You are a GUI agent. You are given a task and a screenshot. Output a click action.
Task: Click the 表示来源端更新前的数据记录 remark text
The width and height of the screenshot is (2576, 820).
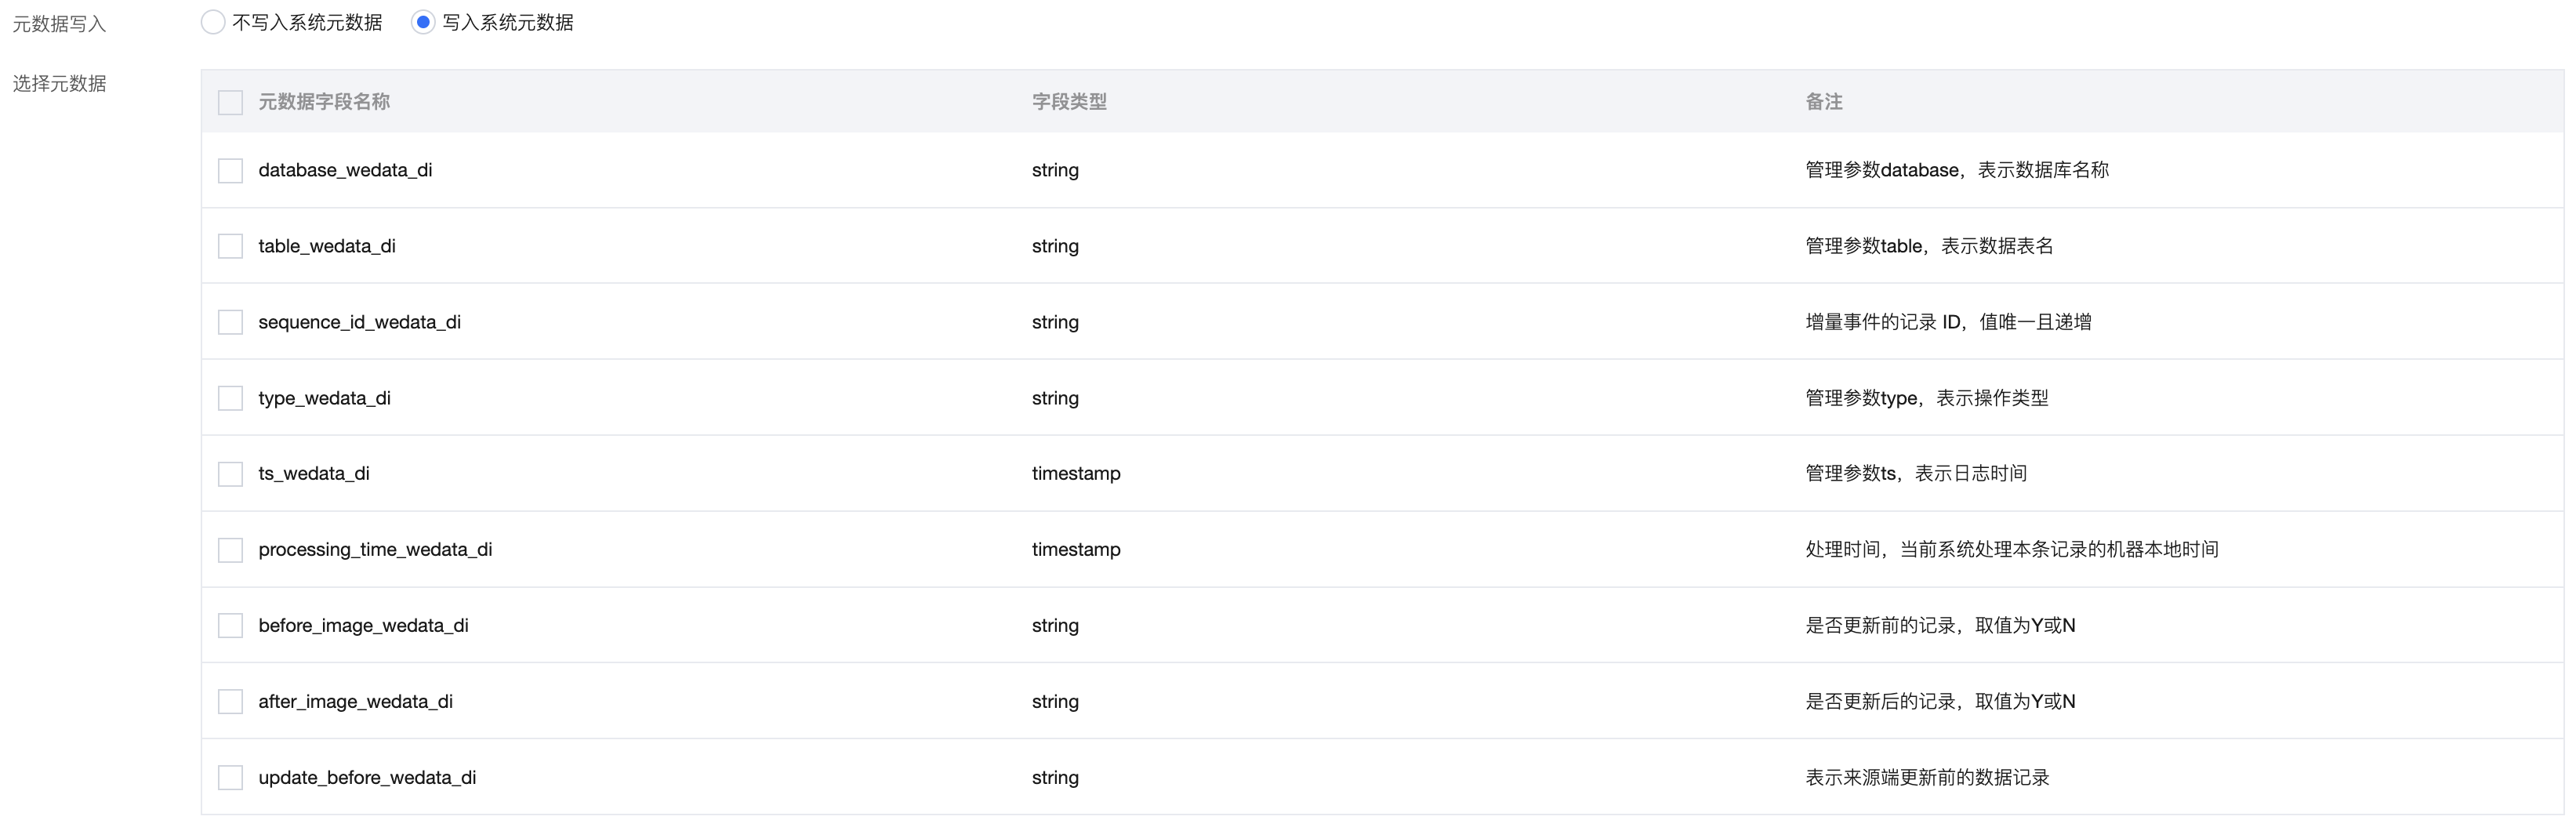(1927, 778)
